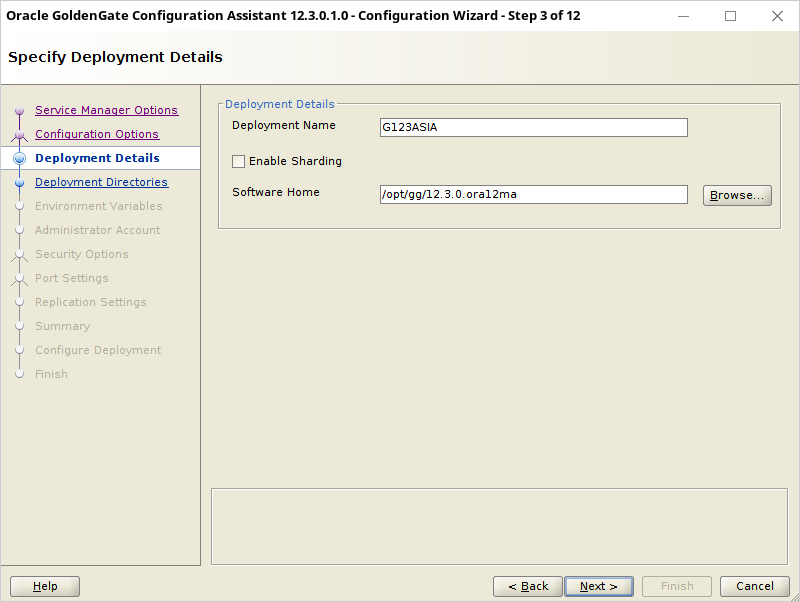Click the Port Settings step label

72,278
